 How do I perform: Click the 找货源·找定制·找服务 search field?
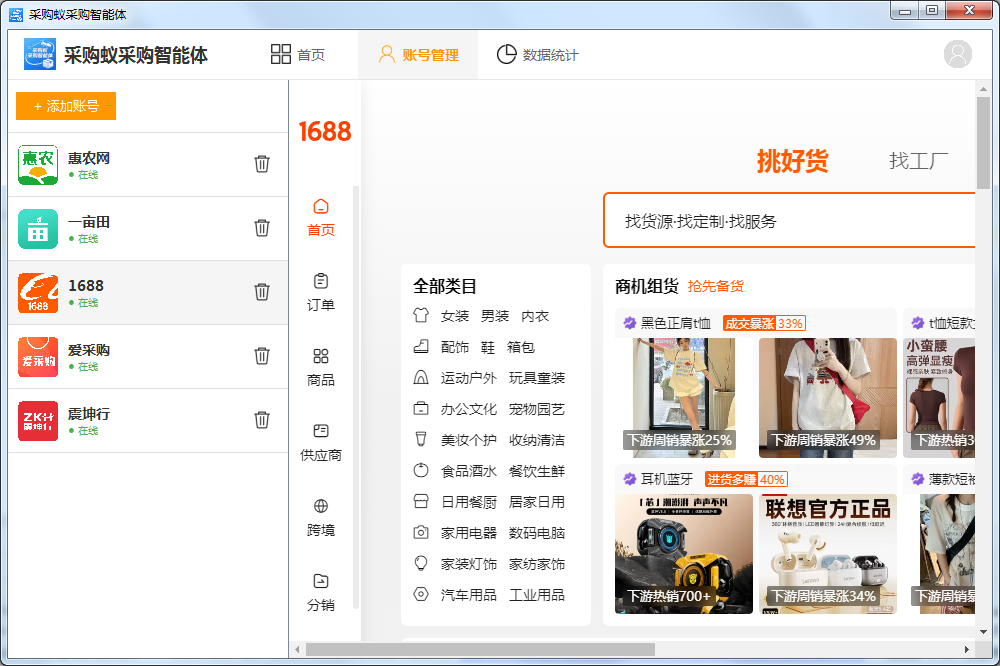click(x=790, y=221)
